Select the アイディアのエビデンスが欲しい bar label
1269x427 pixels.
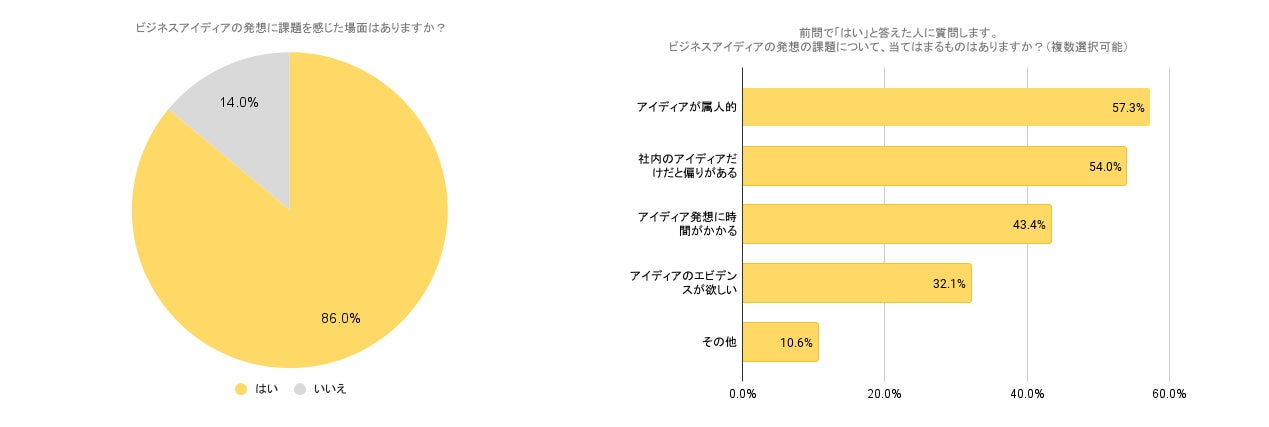pos(684,283)
